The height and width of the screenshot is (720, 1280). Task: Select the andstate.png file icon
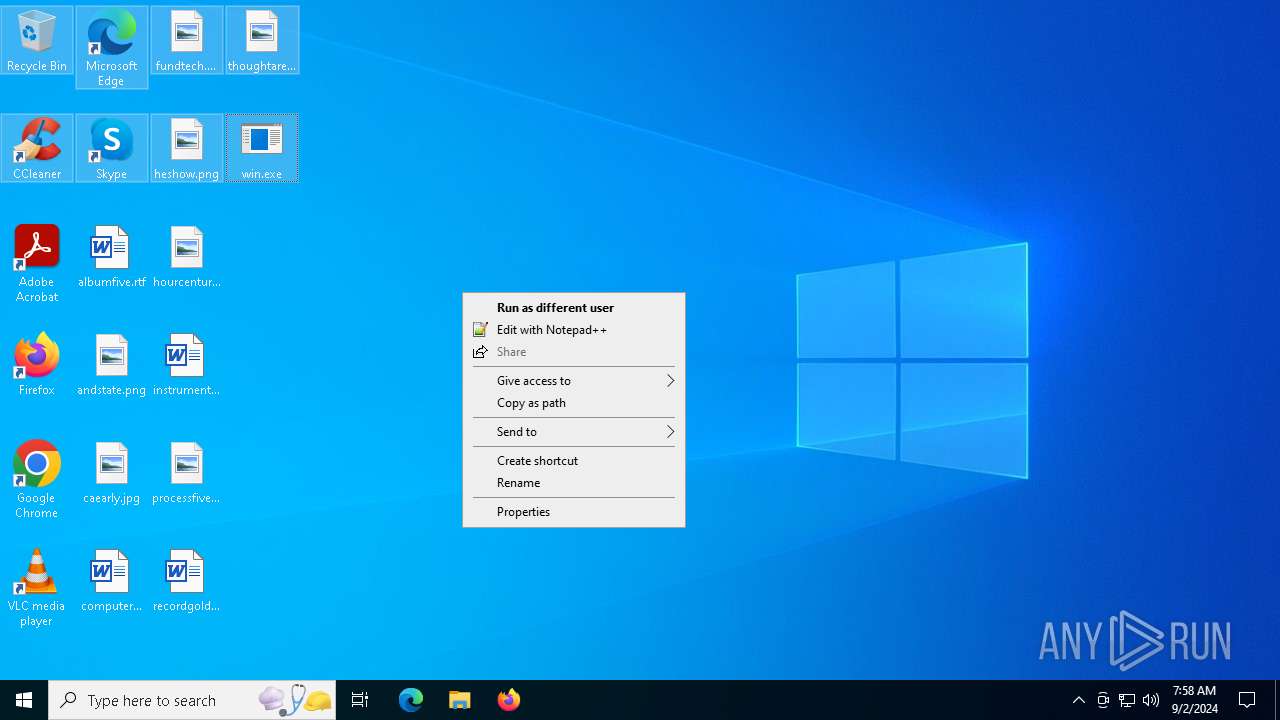111,365
